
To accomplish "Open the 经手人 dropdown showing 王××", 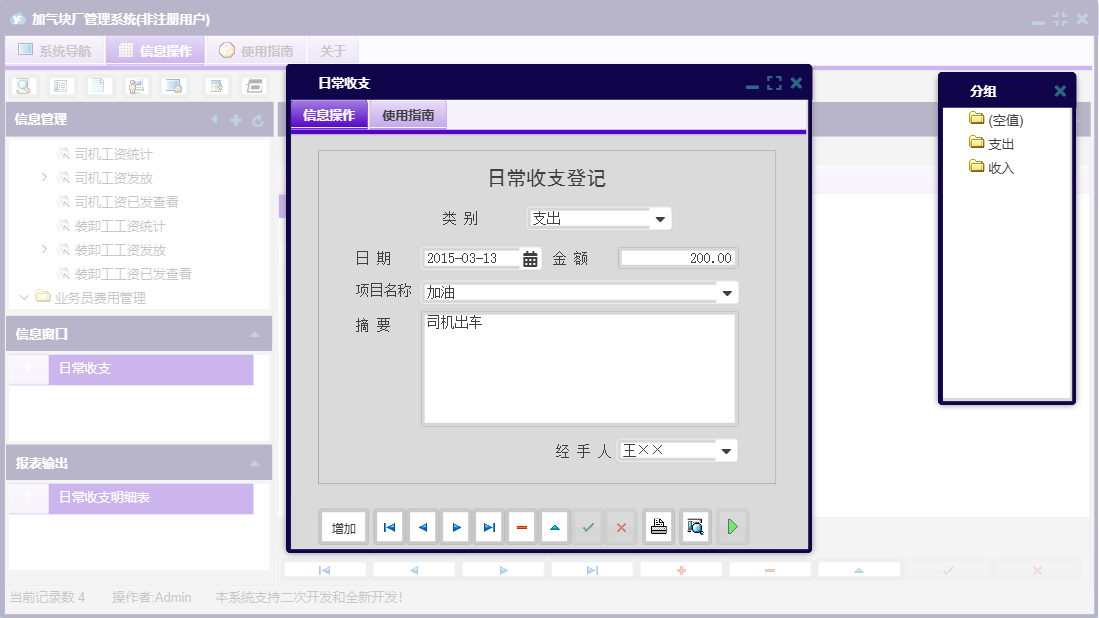I will 726,450.
